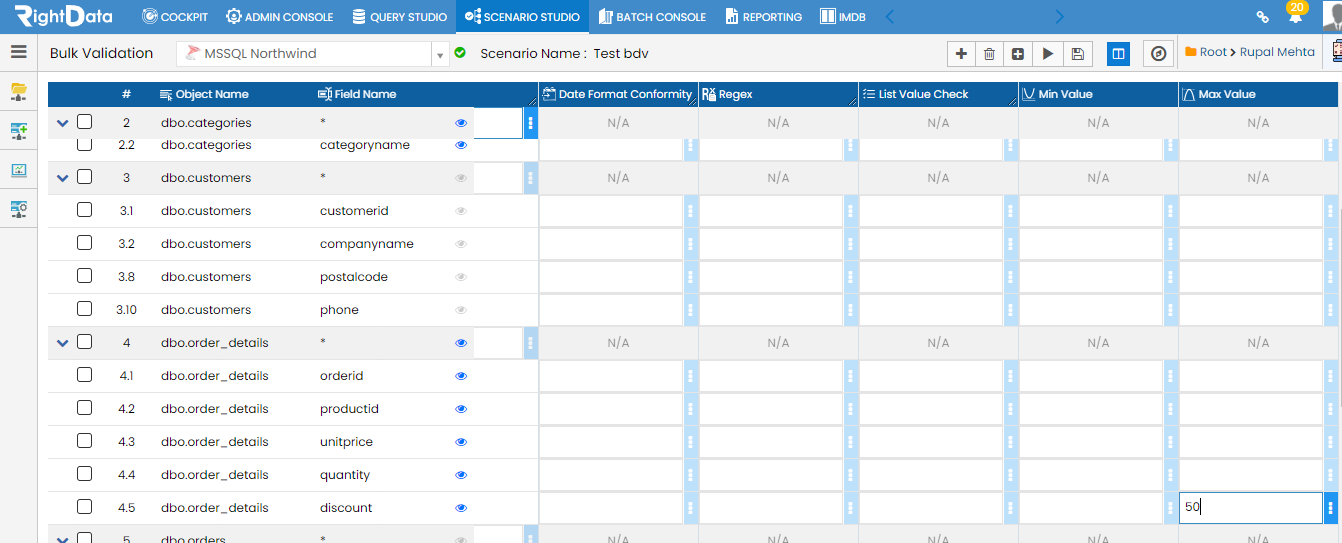Collapse the dbo.order_details group chevron
The width and height of the screenshot is (1342, 543).
(63, 343)
